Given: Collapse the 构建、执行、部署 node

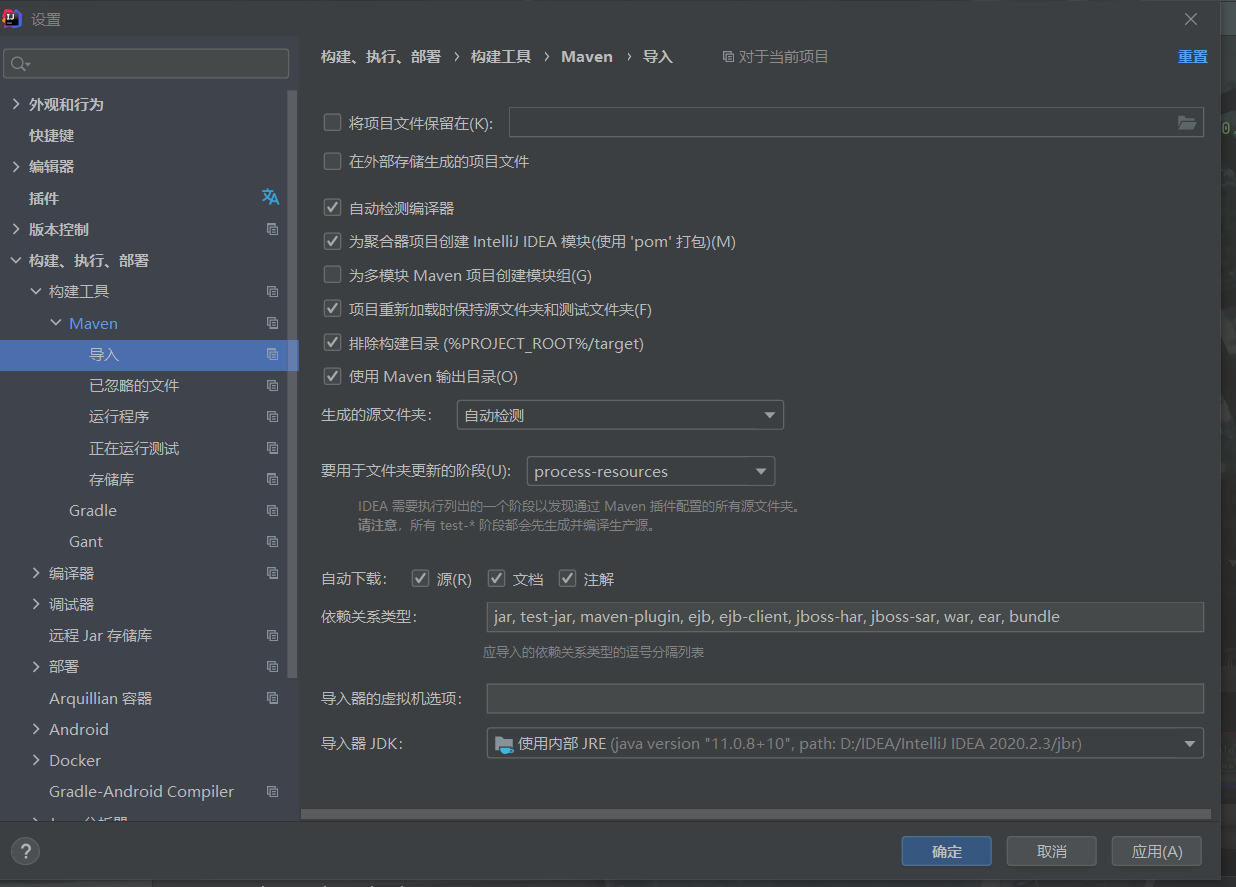Looking at the screenshot, I should [15, 260].
